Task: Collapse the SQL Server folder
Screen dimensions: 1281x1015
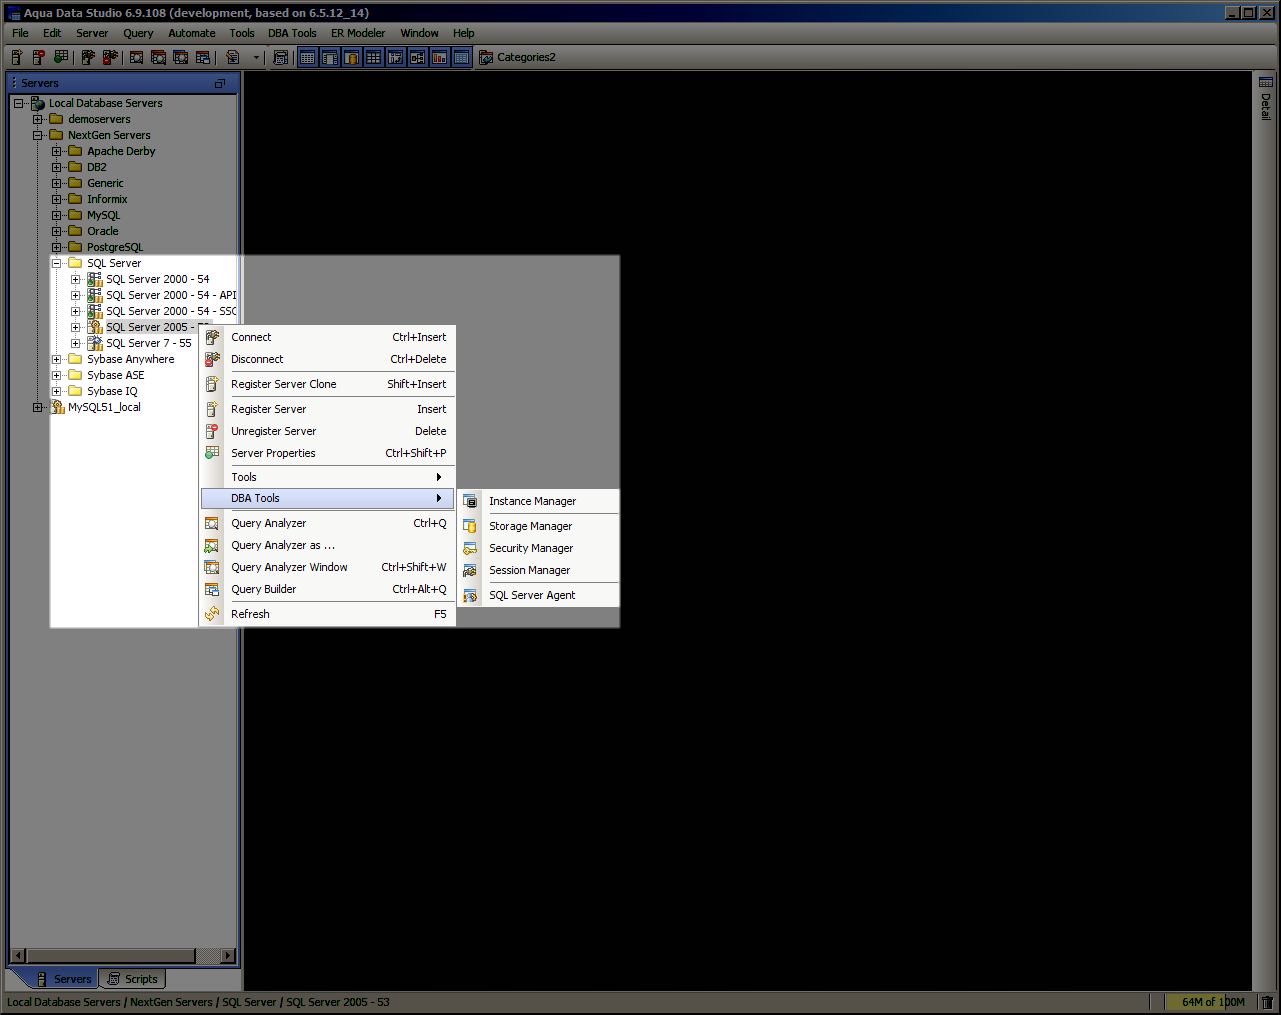Action: click(57, 263)
